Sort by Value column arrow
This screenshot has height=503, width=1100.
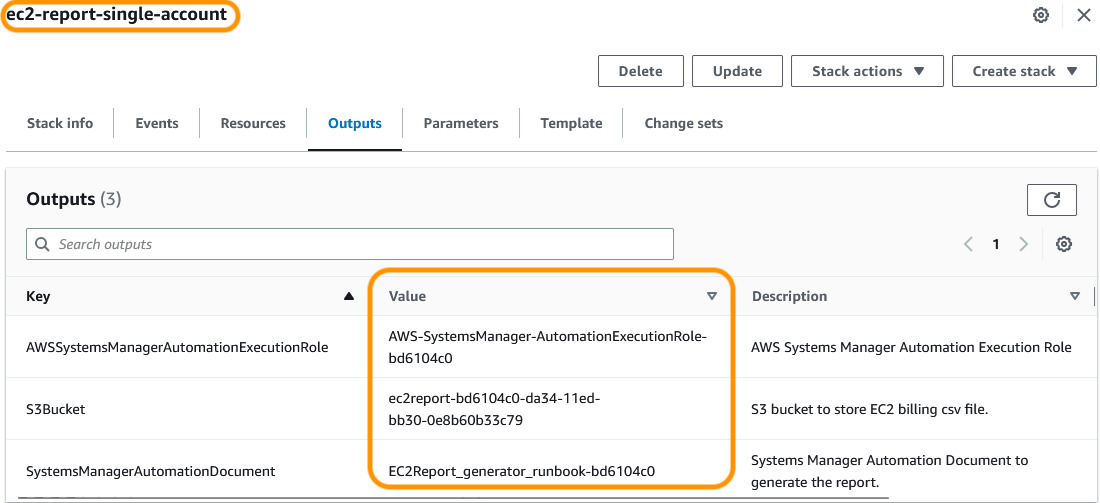[712, 297]
